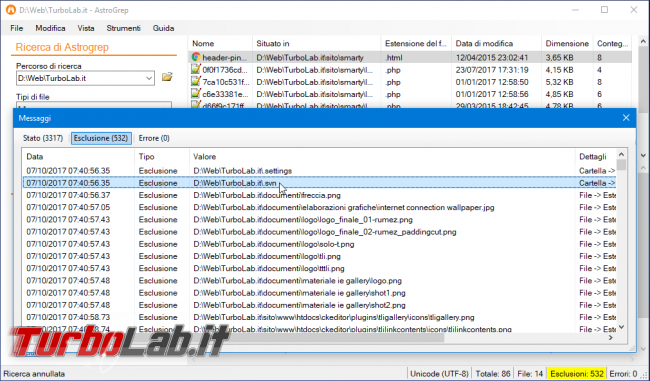Click the Unicode (UTF-8) status bar entry
The image size is (650, 381).
439,374
